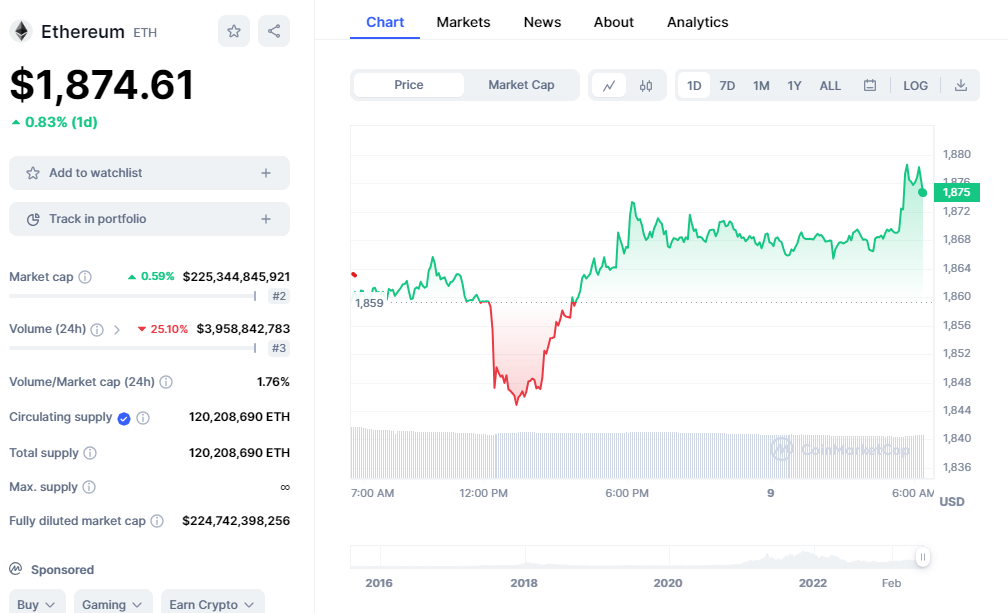Click the Sponsored CoinMarketCap icon

pos(15,569)
